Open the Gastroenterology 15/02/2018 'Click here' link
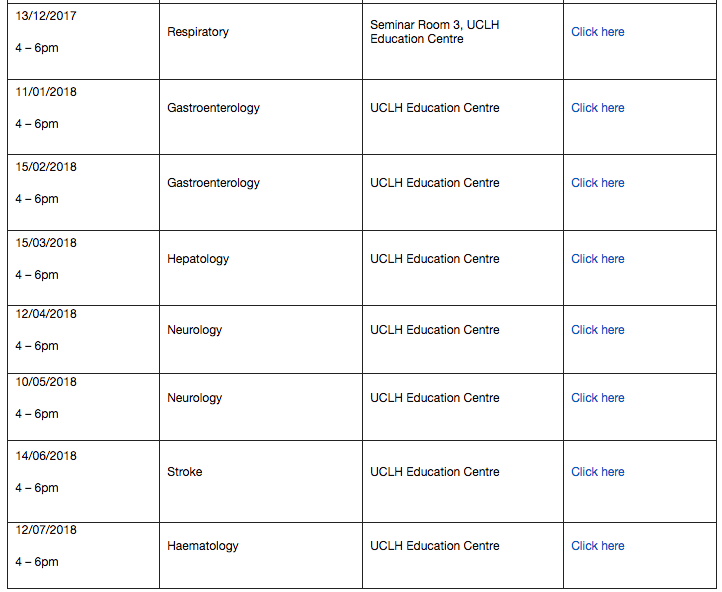The image size is (722, 592). (x=598, y=183)
